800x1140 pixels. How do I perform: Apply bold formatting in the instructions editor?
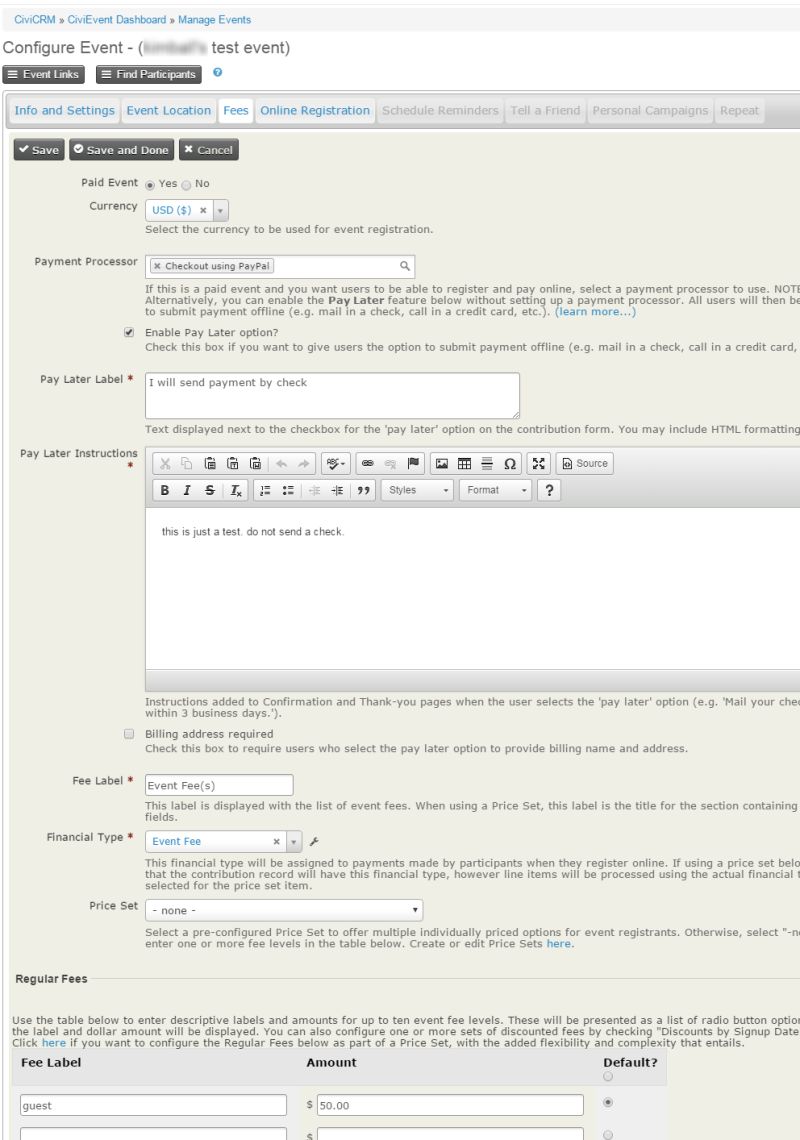tap(163, 489)
